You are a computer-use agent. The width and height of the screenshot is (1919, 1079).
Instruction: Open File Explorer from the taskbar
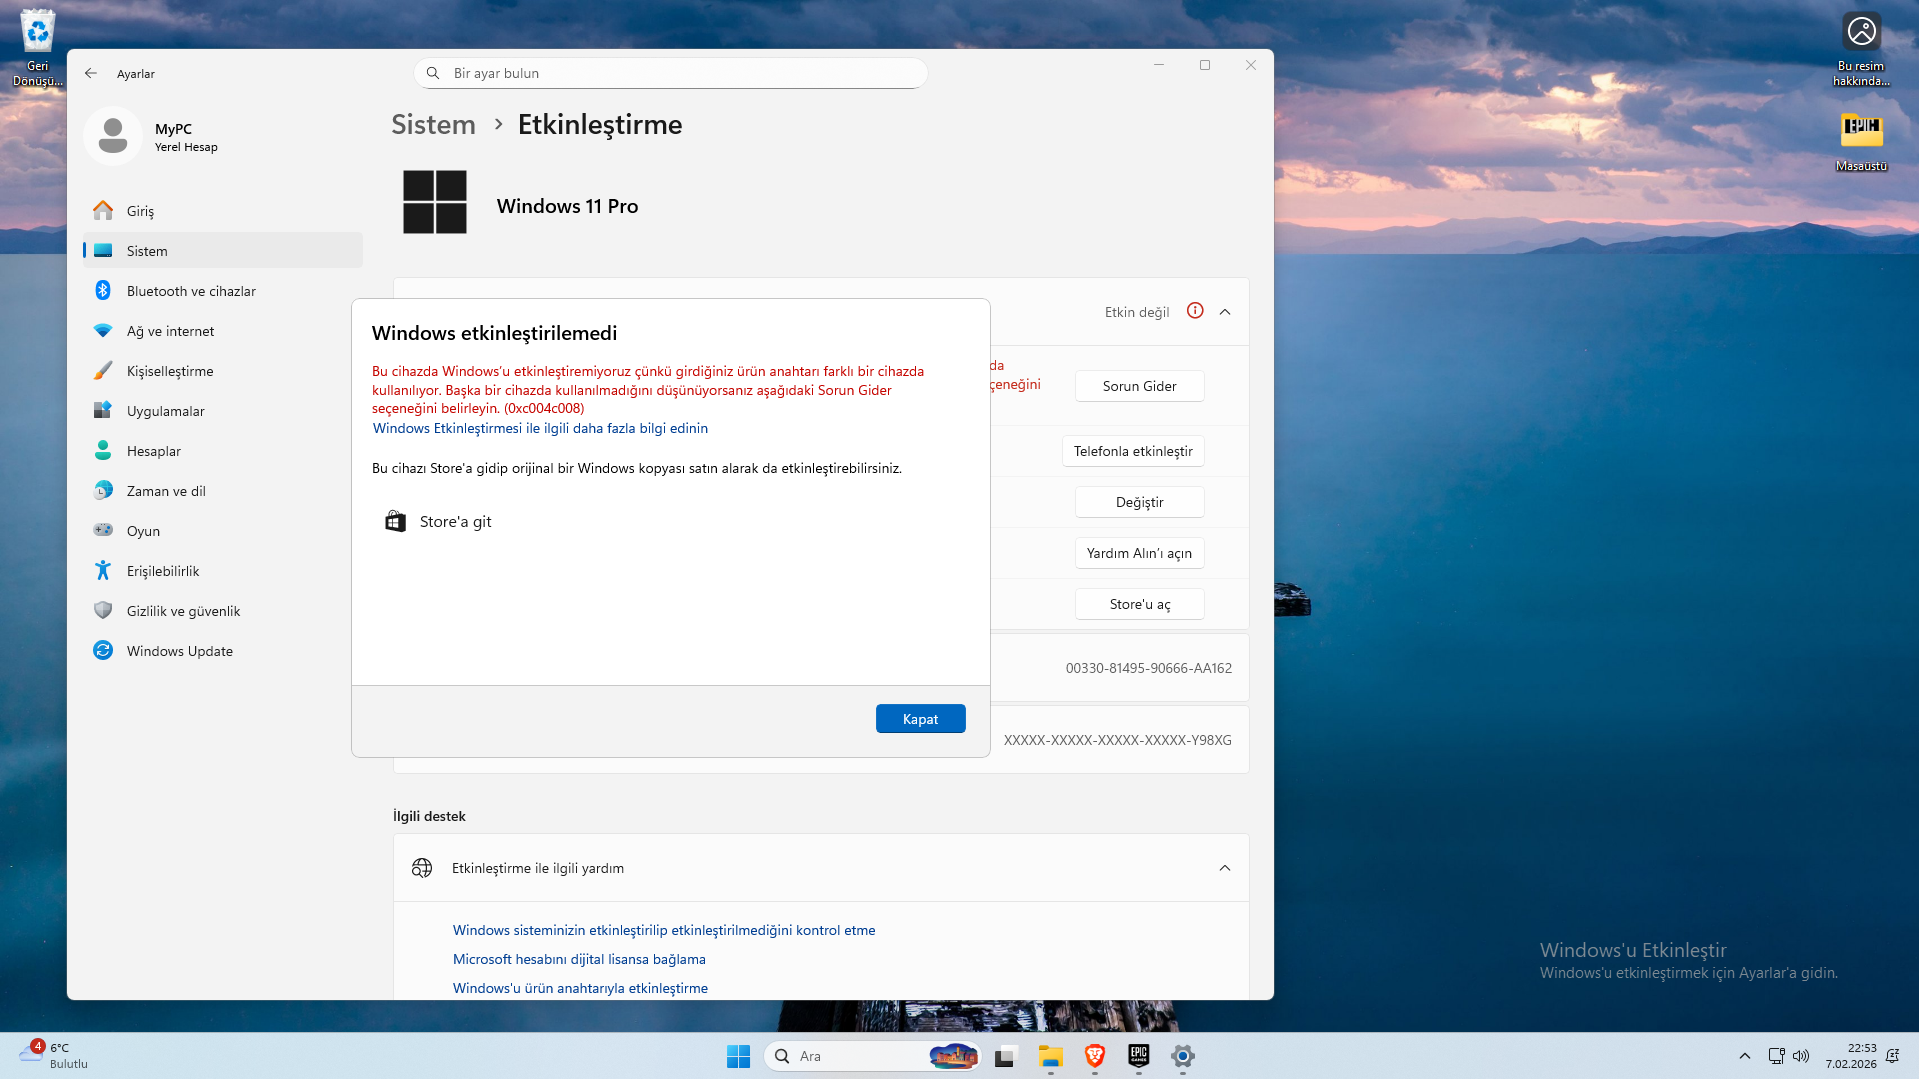1050,1056
